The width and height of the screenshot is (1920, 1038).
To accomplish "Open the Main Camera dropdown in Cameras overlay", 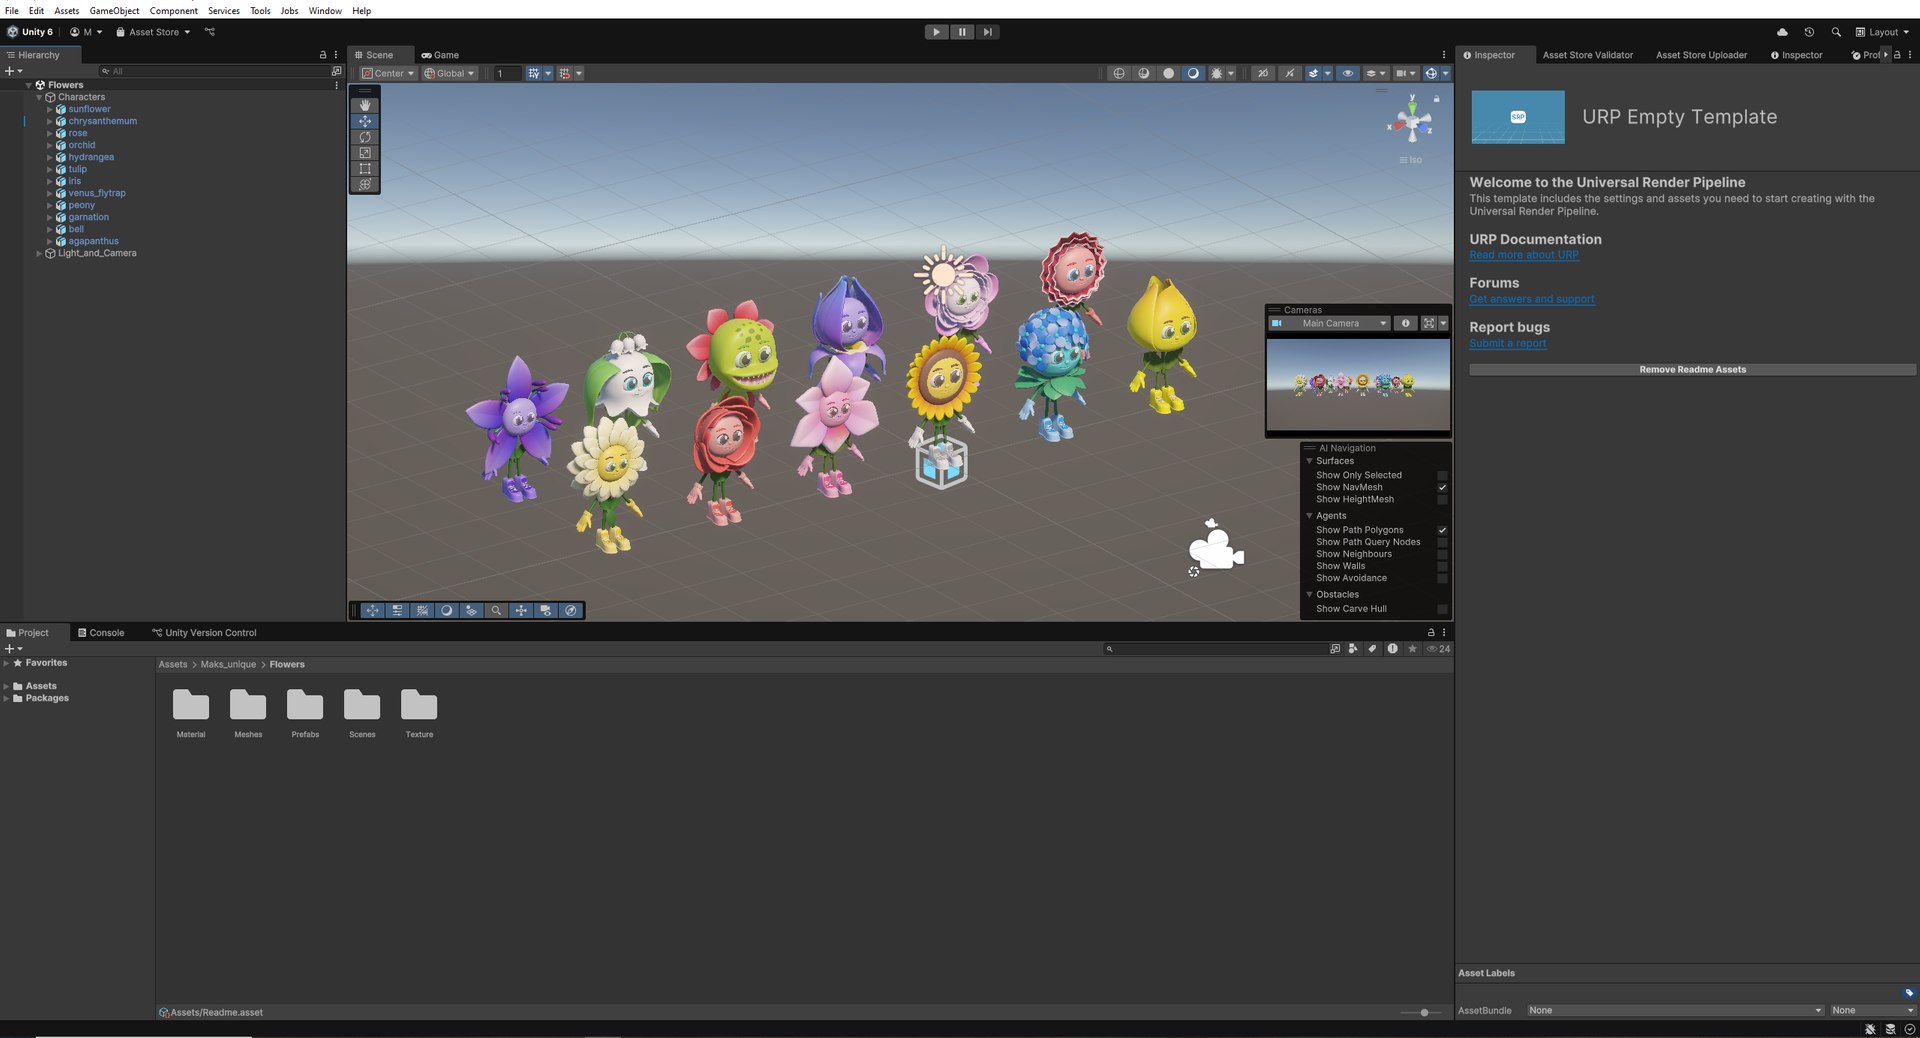I will pos(1329,323).
